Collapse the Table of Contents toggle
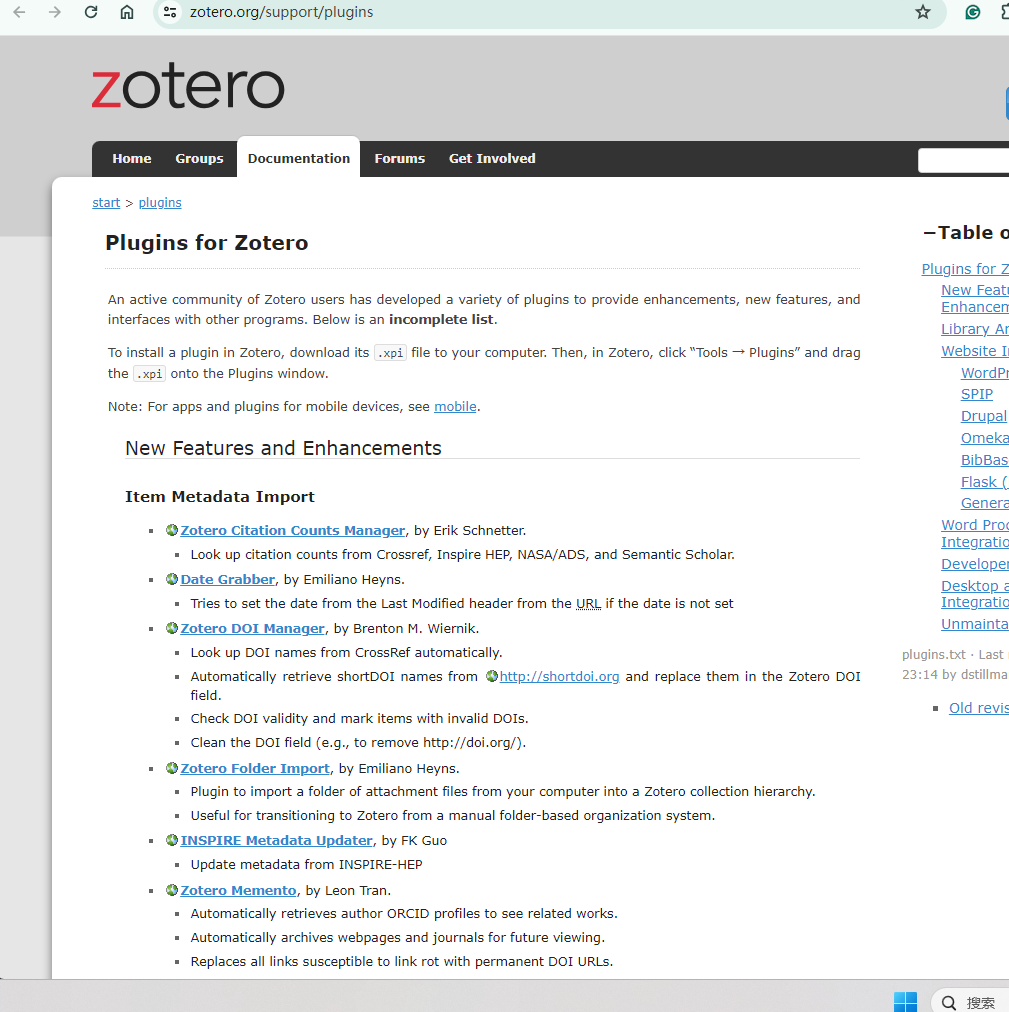1009x1012 pixels. pos(929,232)
